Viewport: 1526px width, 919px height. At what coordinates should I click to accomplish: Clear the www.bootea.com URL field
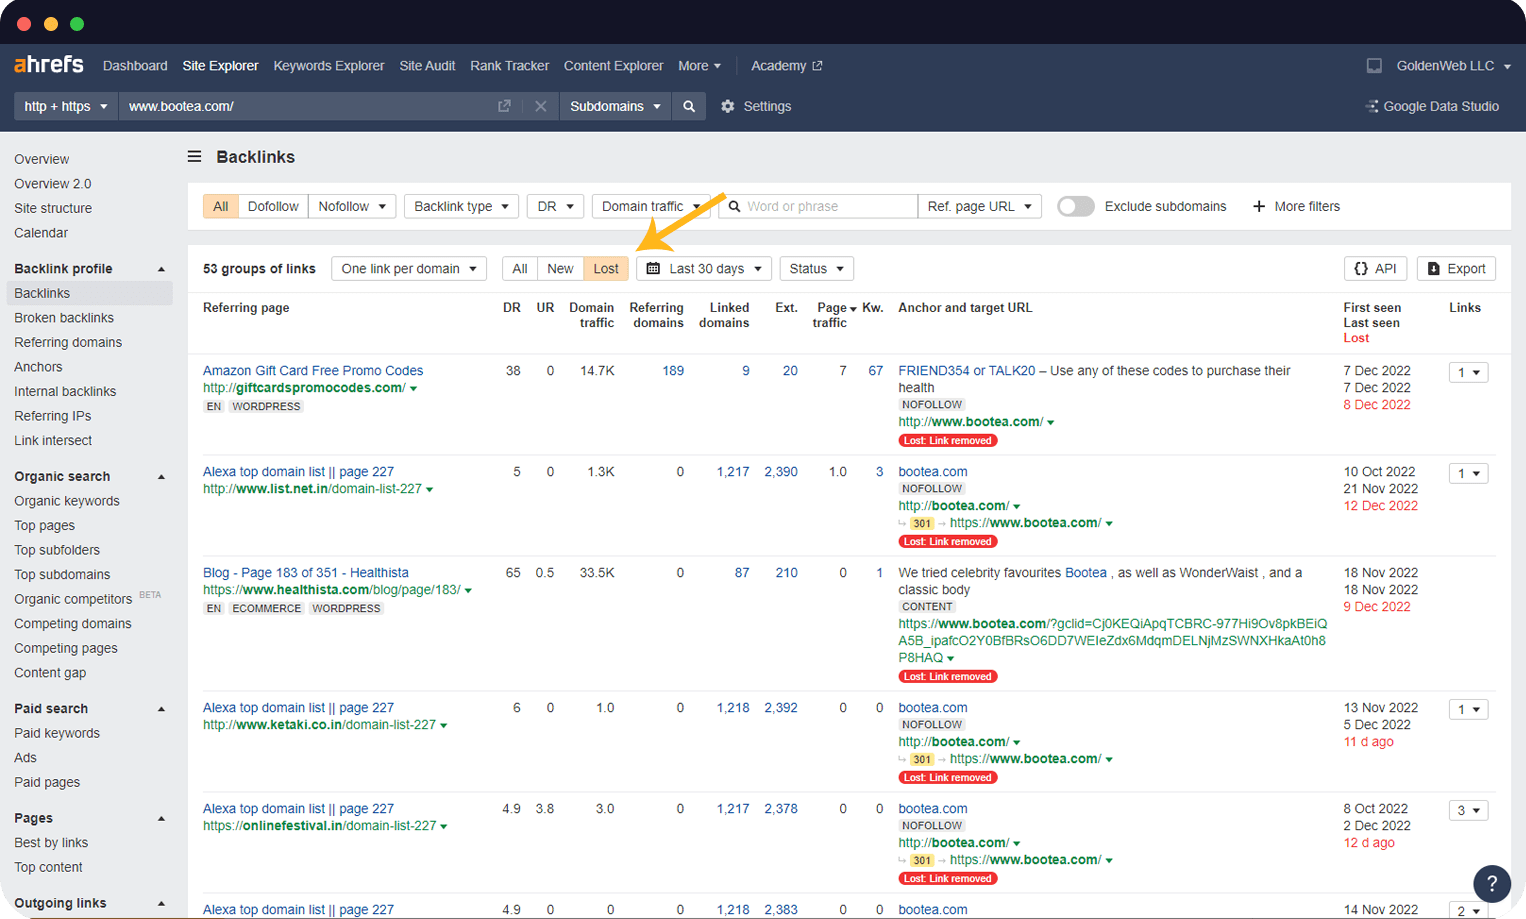pos(540,106)
